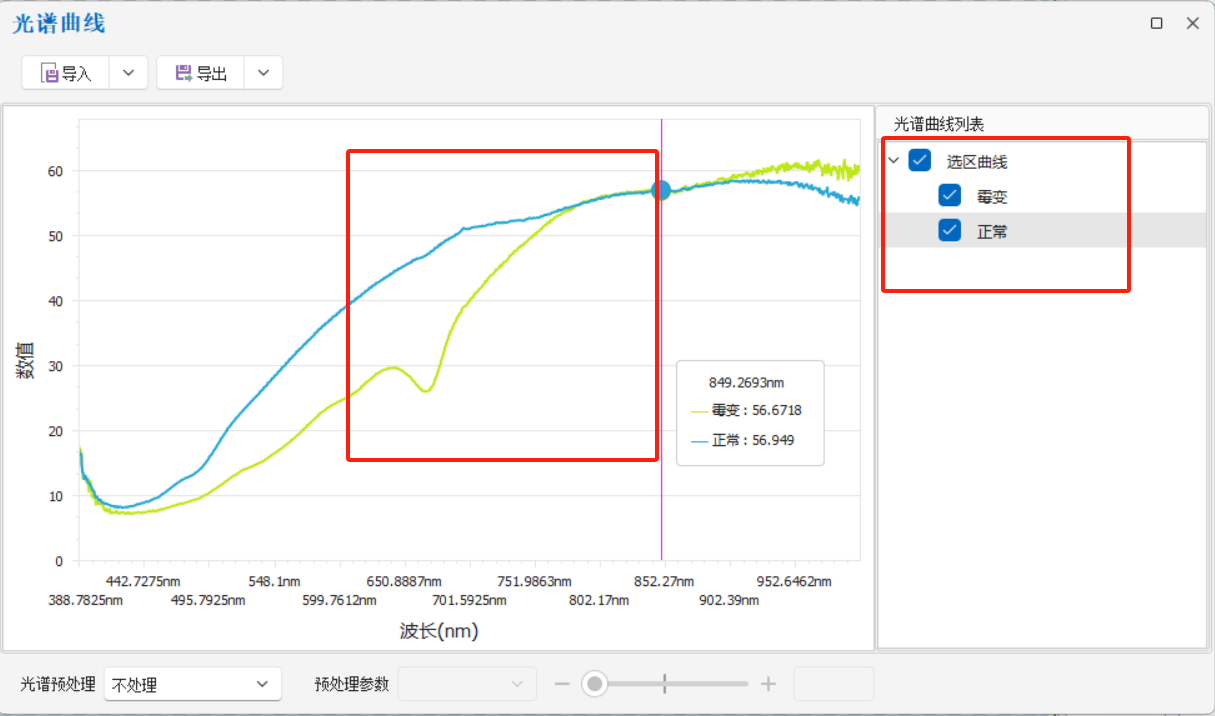Viewport: 1215px width, 716px height.
Task: Close the 光谱曲线 window
Action: coord(1192,23)
